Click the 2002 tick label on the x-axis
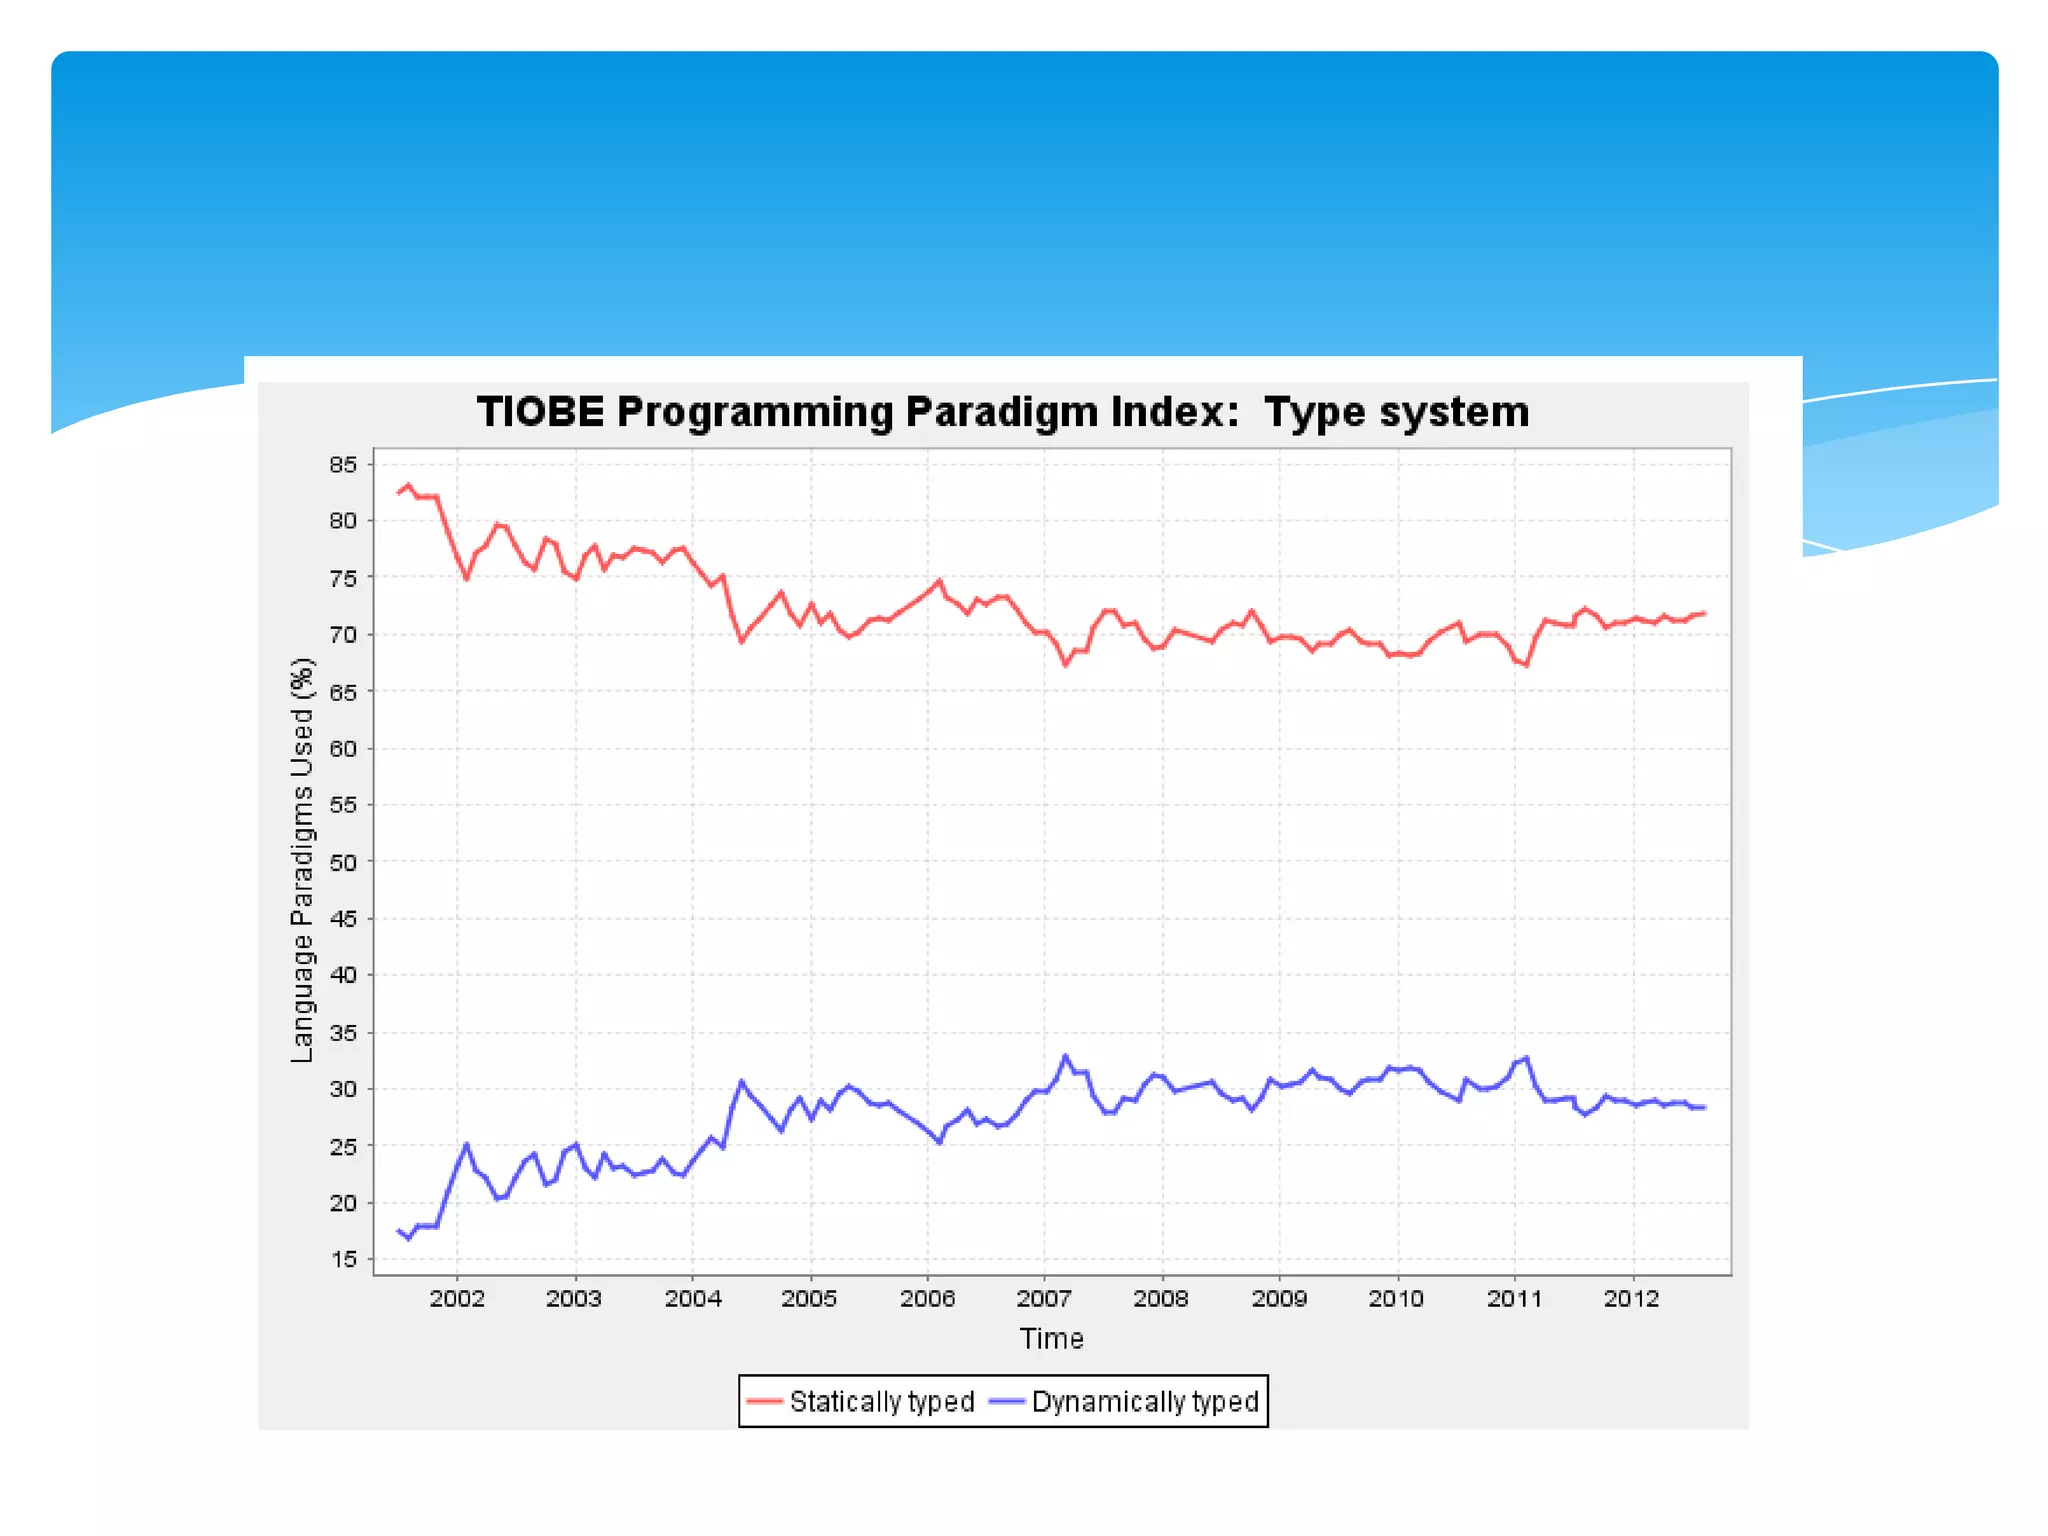The width and height of the screenshot is (2048, 1536). point(457,1298)
